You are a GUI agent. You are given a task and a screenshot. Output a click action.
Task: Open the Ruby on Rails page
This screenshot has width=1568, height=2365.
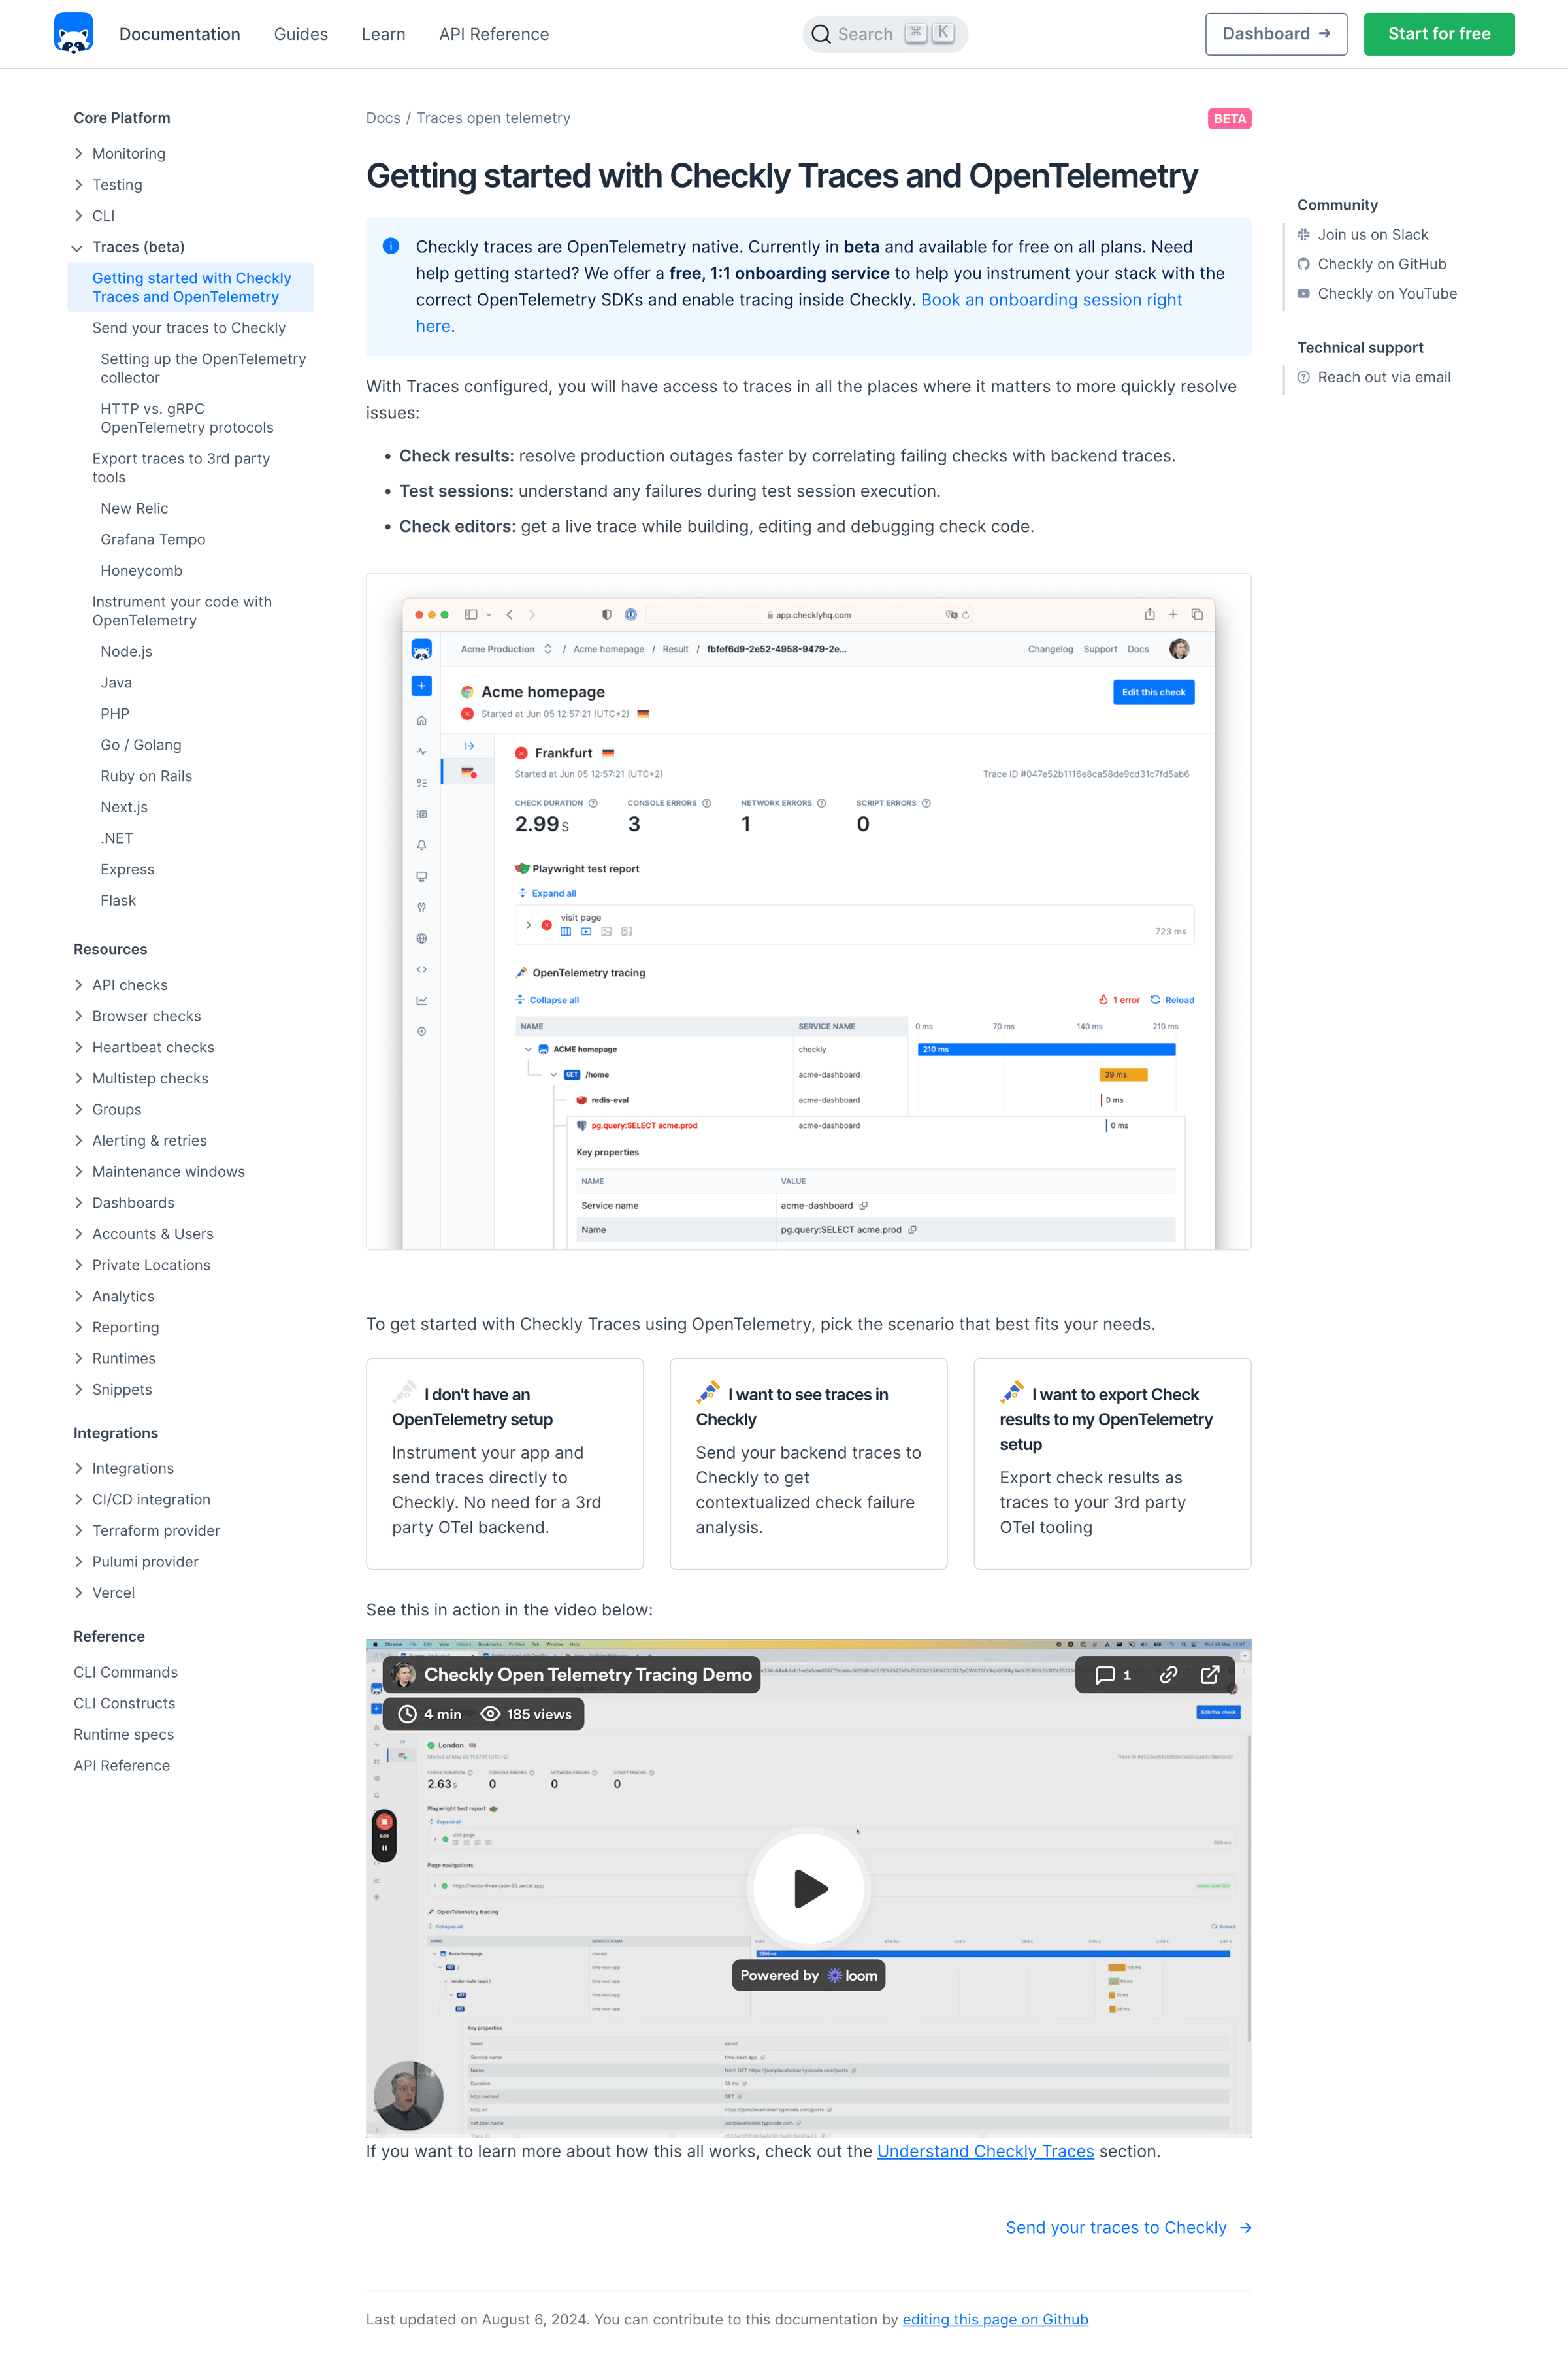pos(146,776)
